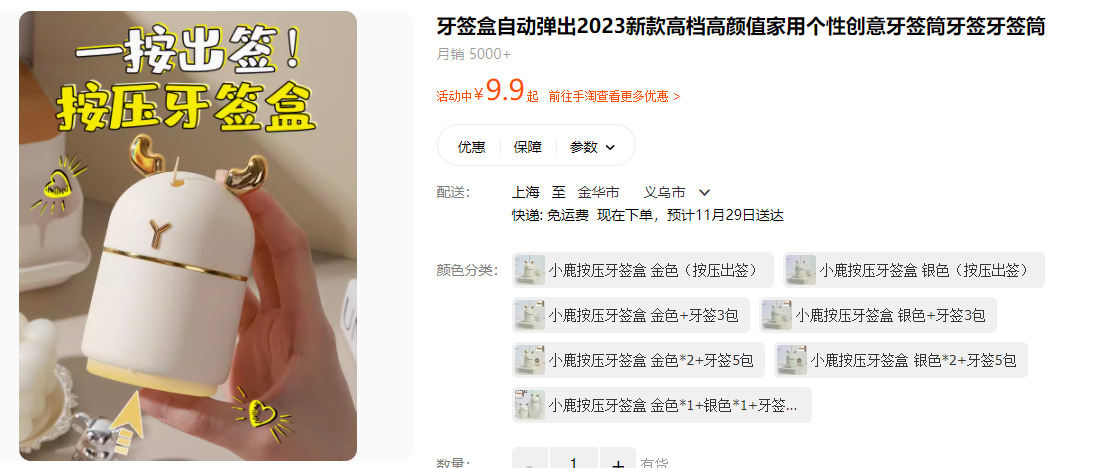
Task: Open the 优惠 tab
Action: [471, 147]
